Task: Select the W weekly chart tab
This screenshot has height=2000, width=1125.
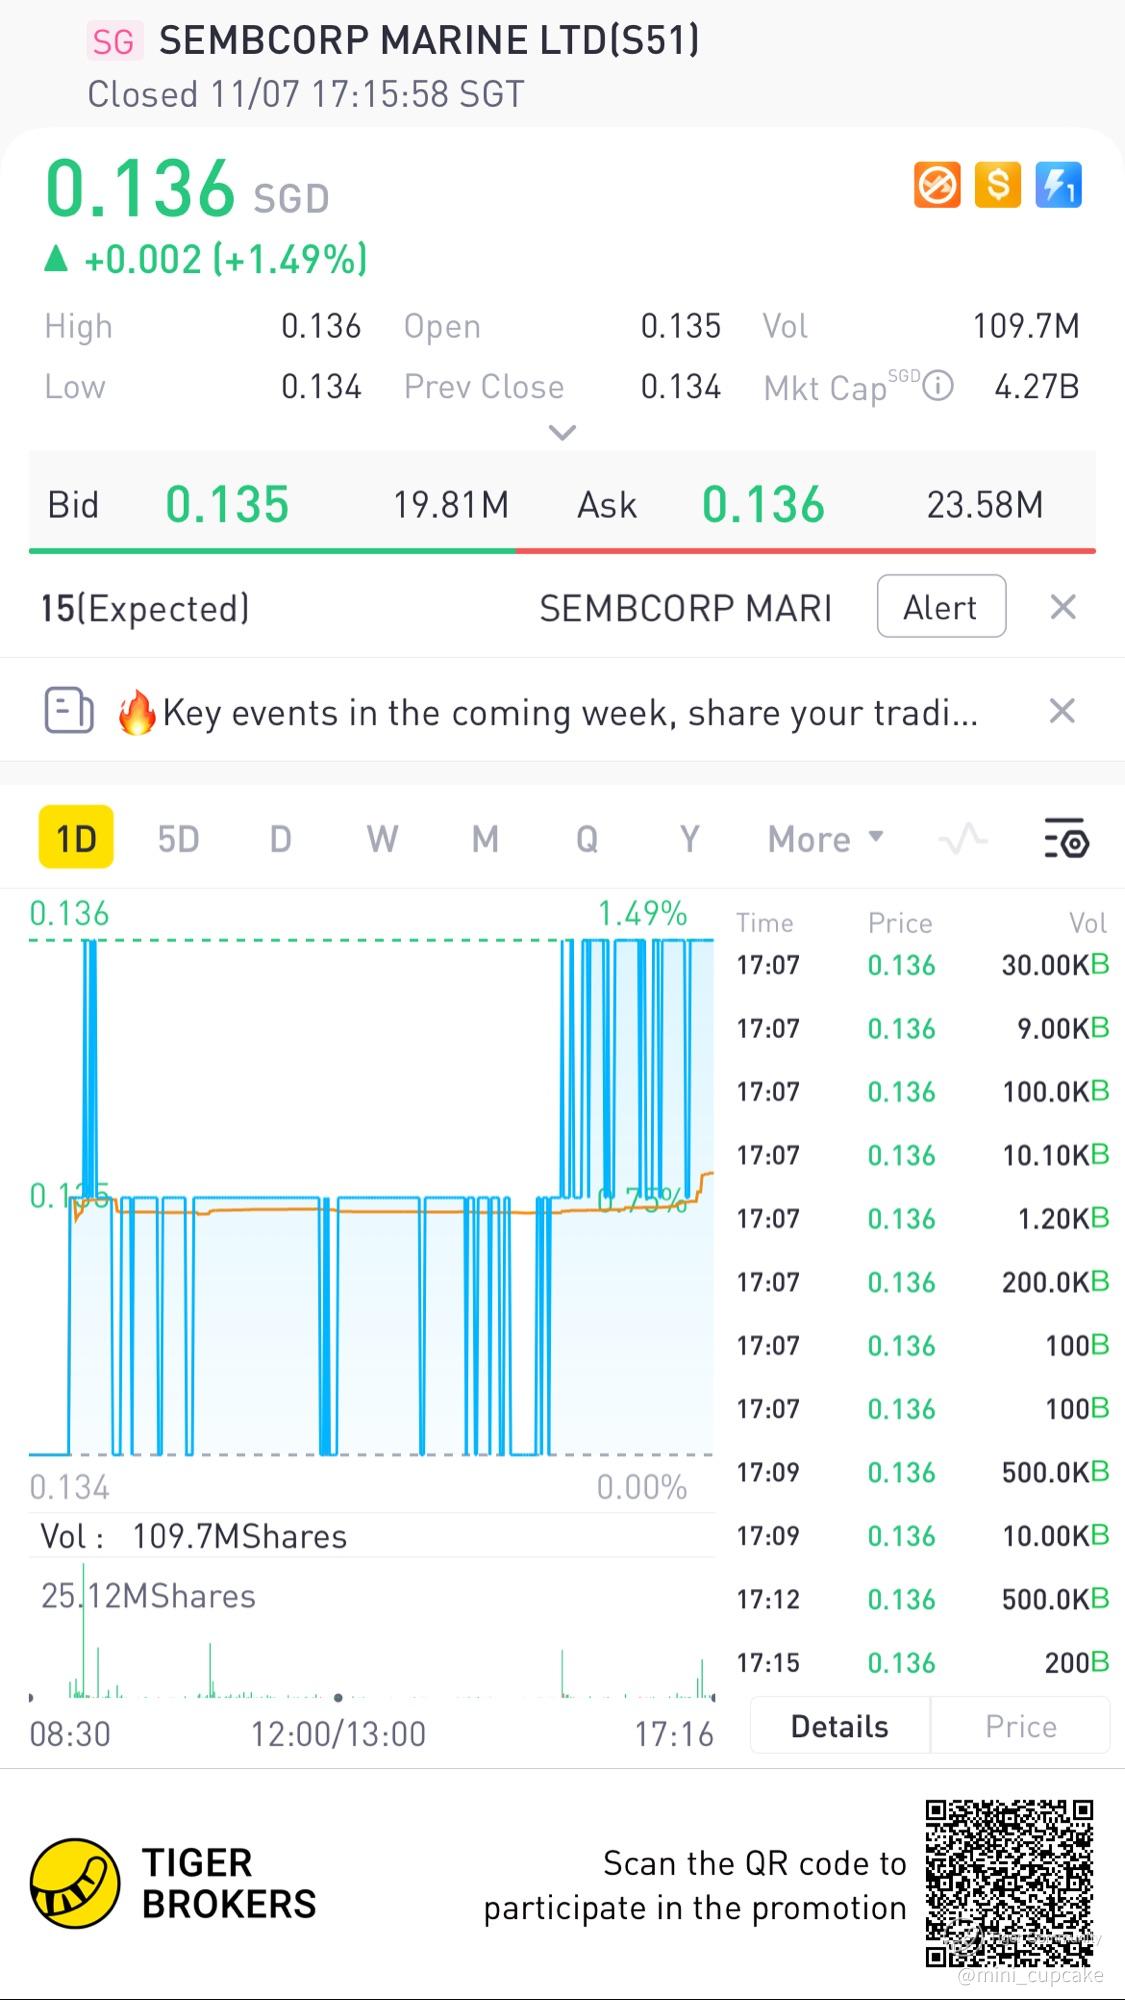Action: pyautogui.click(x=382, y=838)
